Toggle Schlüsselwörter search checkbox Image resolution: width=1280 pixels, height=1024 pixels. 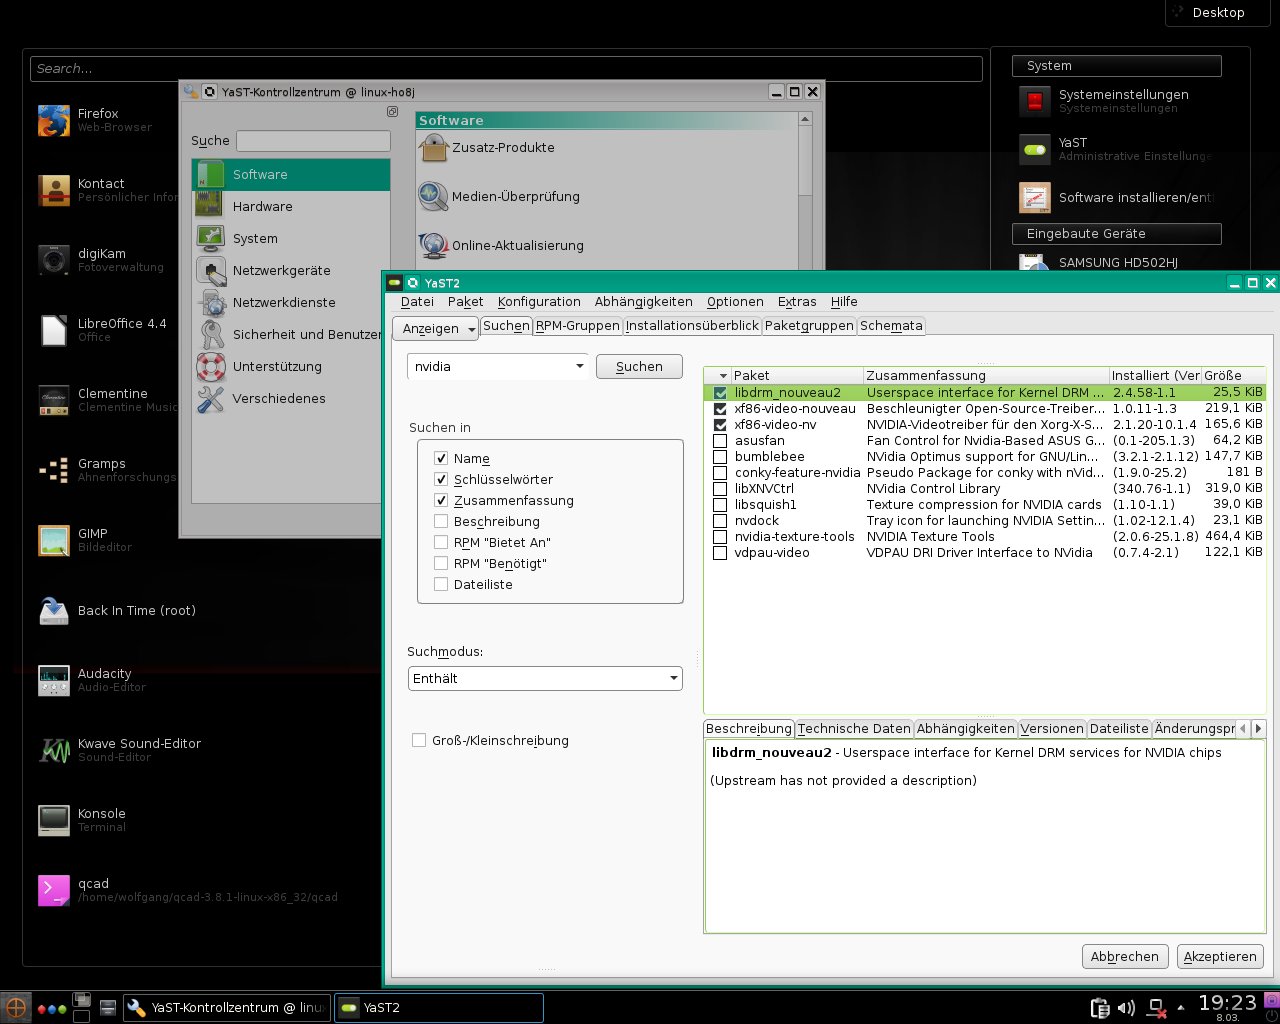coord(441,479)
